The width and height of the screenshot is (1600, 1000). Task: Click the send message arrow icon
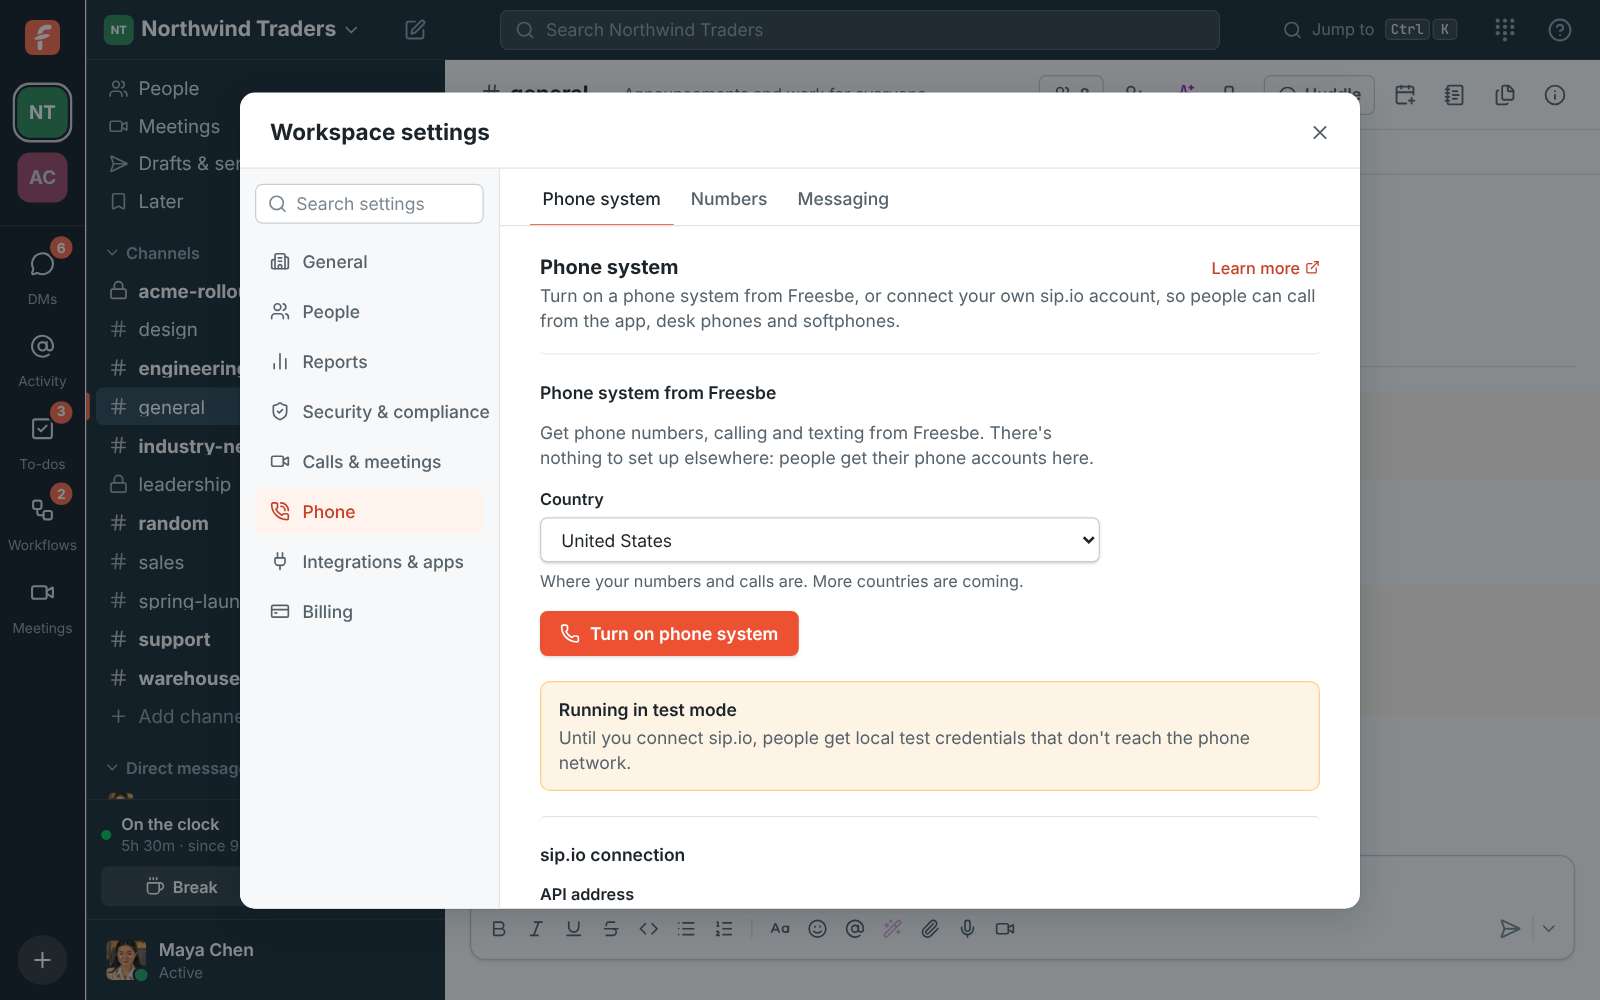pyautogui.click(x=1509, y=929)
